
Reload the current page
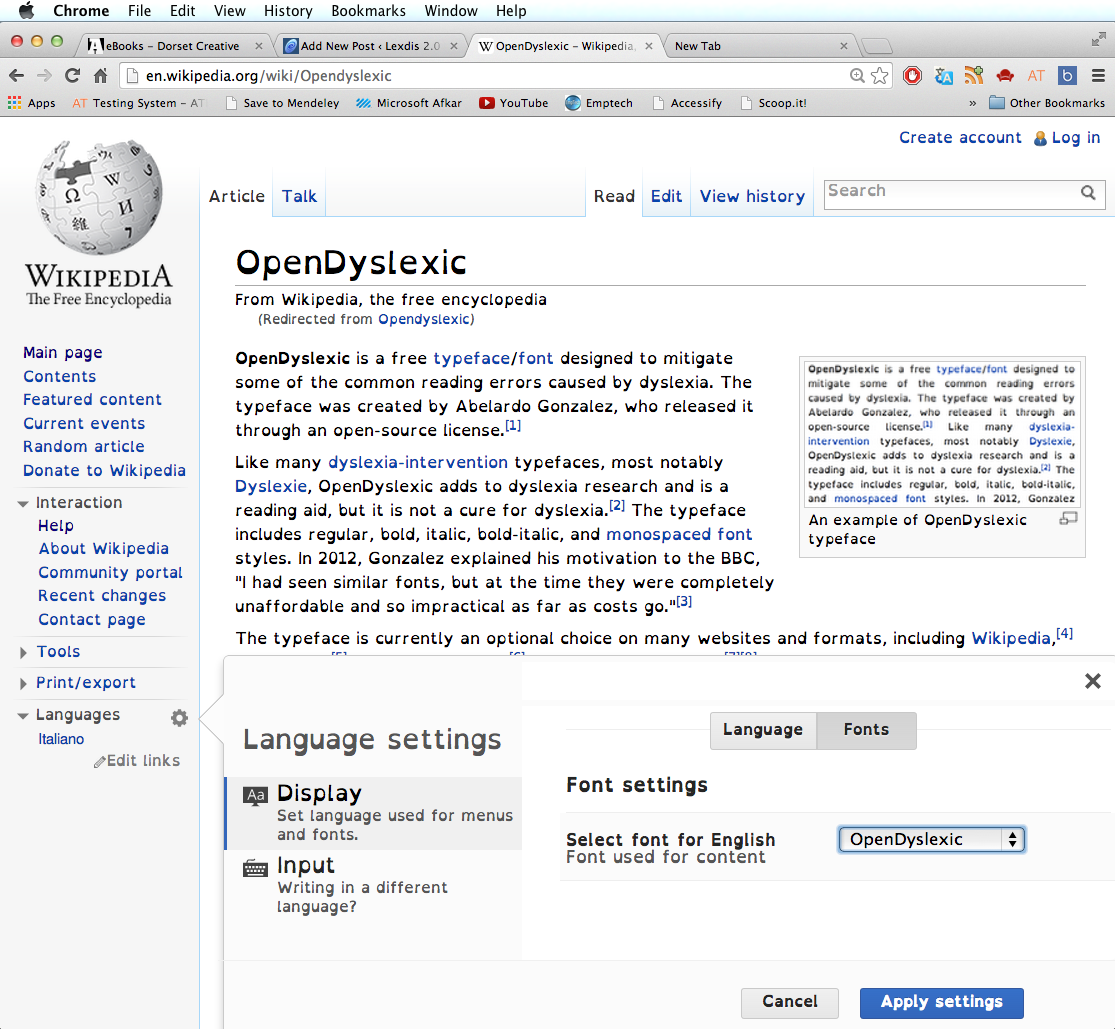pos(72,75)
